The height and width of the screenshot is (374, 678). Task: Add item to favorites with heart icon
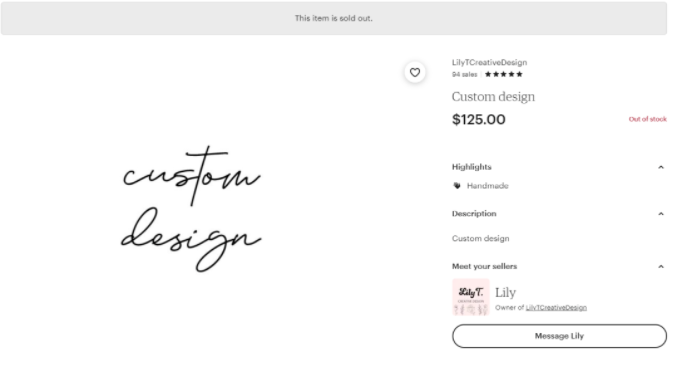415,72
